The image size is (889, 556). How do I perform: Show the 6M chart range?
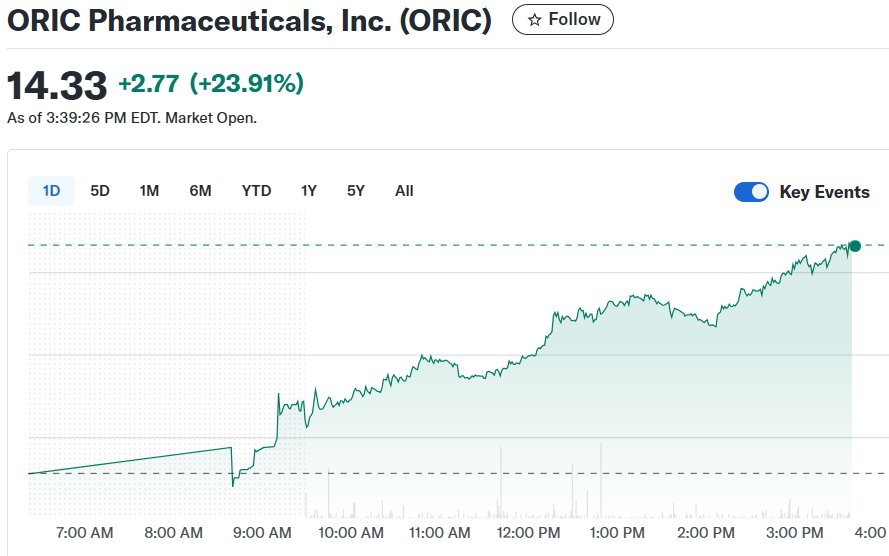pos(200,191)
